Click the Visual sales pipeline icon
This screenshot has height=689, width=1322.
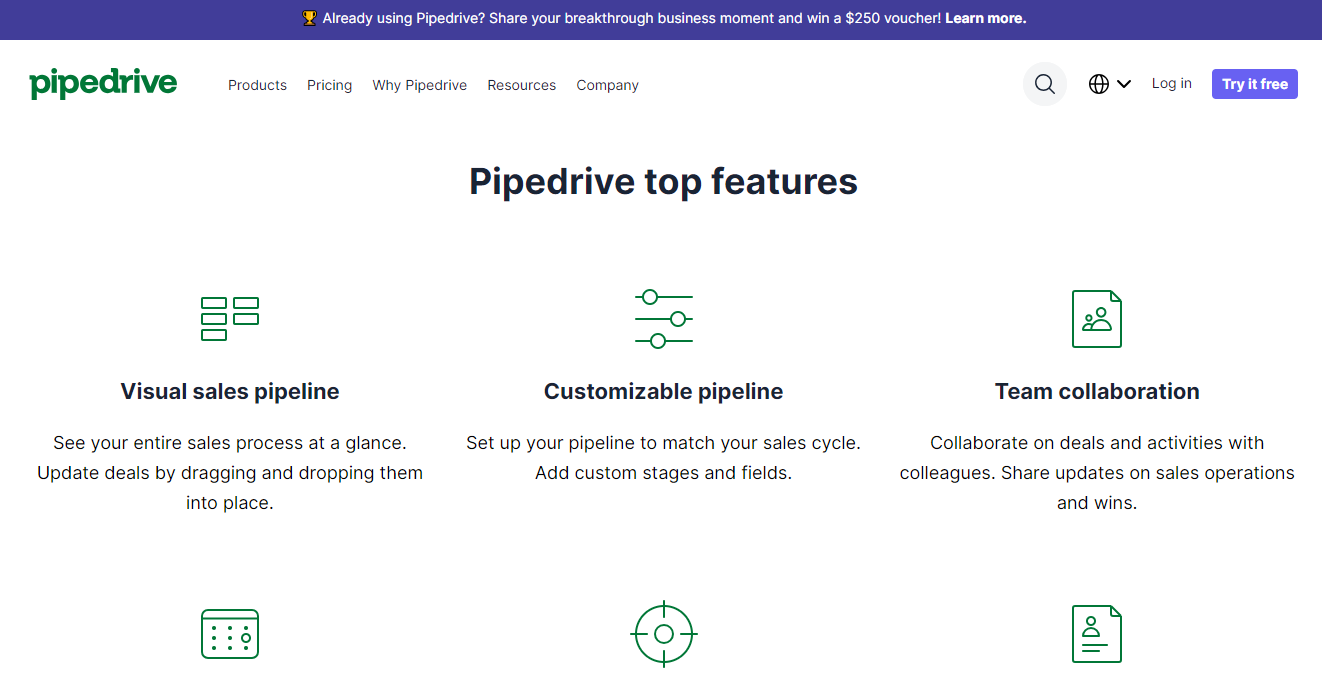(x=230, y=319)
